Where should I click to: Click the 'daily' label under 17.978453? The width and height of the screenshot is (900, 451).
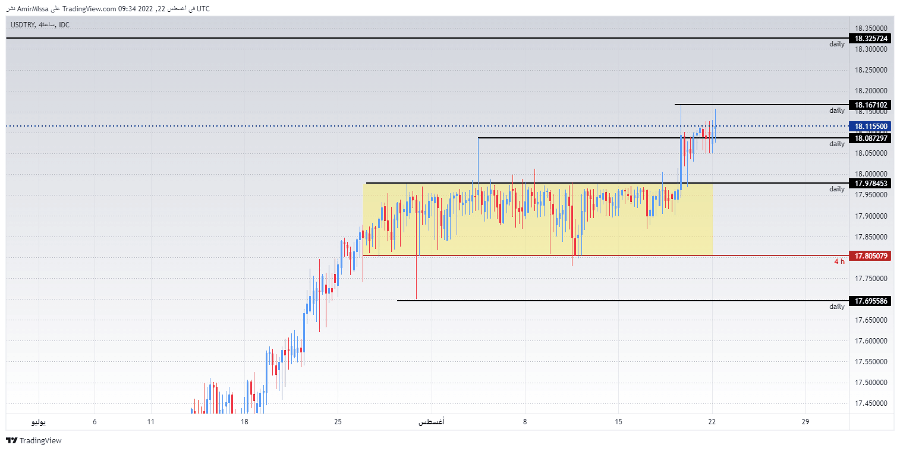(837, 189)
